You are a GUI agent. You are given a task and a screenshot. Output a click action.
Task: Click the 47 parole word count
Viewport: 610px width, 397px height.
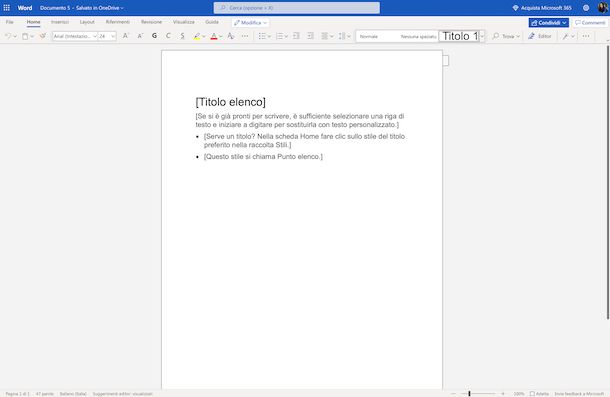click(45, 394)
